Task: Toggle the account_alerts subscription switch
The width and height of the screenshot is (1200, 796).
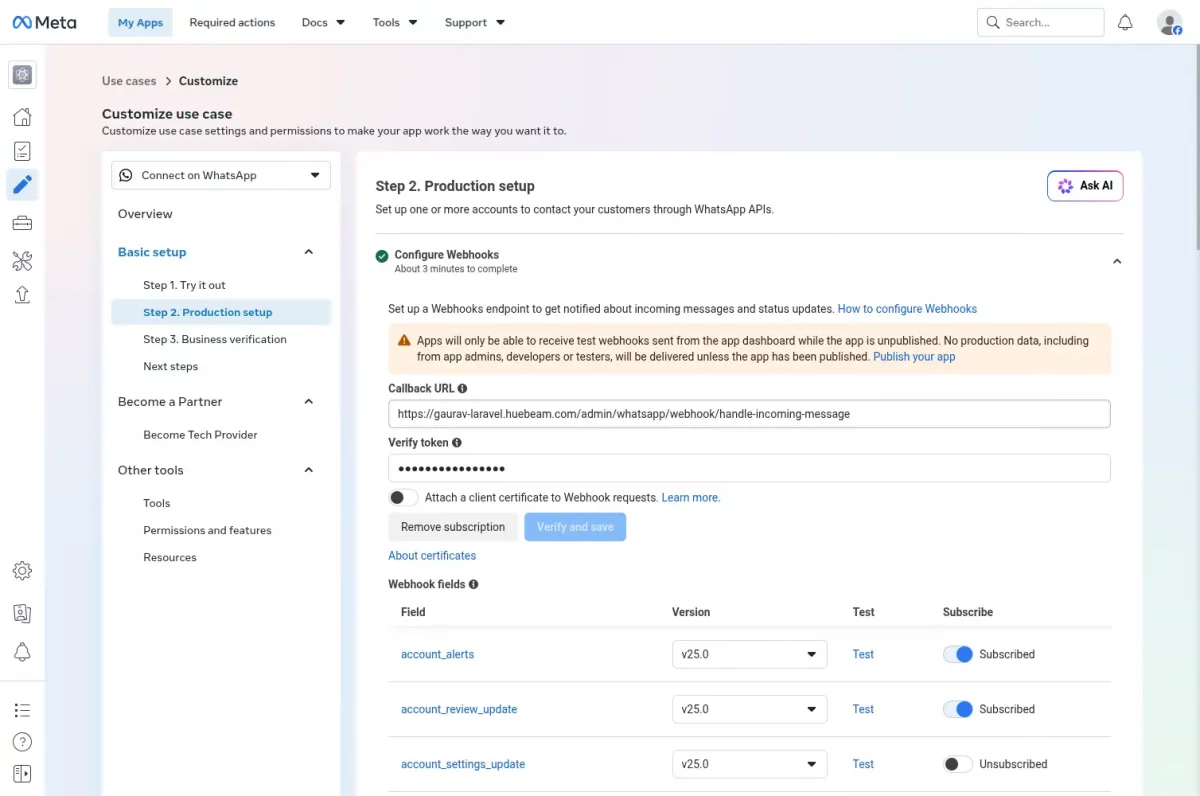Action: [x=958, y=654]
